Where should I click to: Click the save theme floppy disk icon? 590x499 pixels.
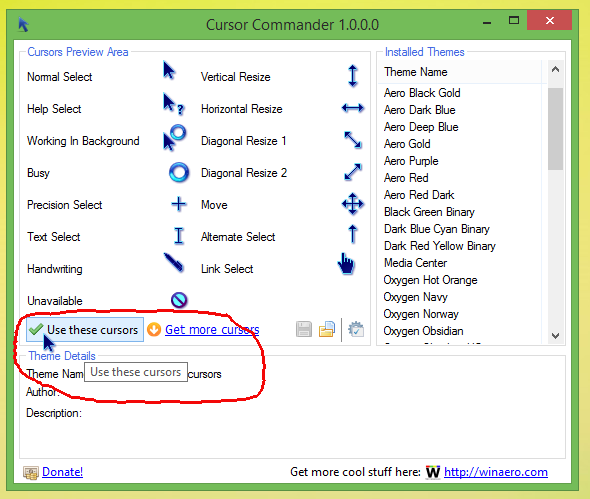(304, 329)
